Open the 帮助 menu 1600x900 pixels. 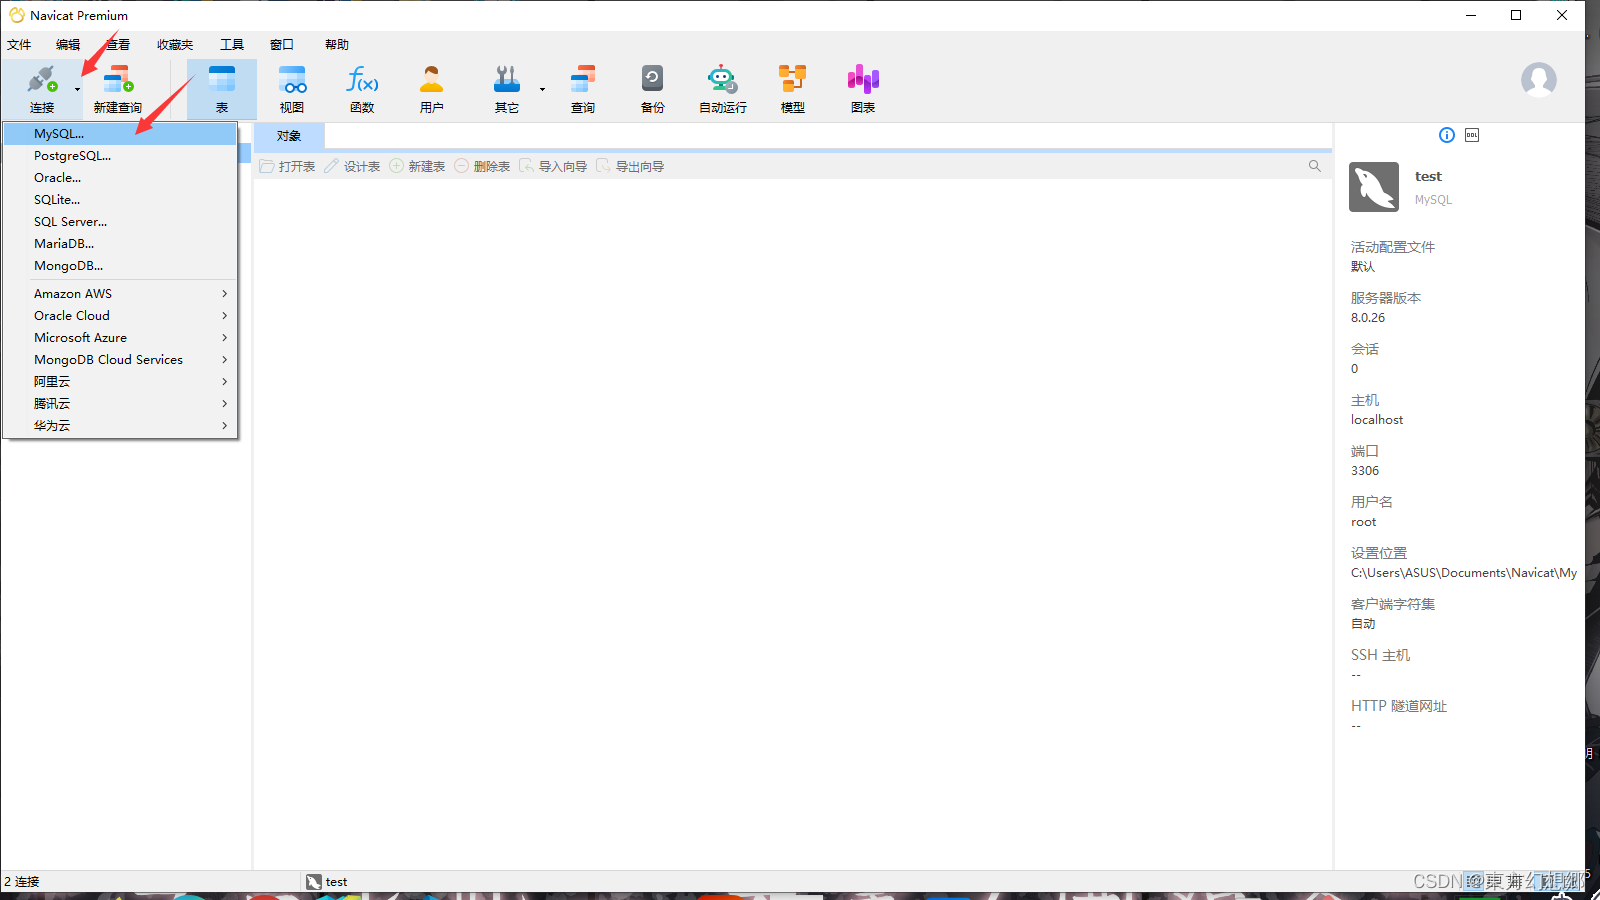[x=337, y=45]
